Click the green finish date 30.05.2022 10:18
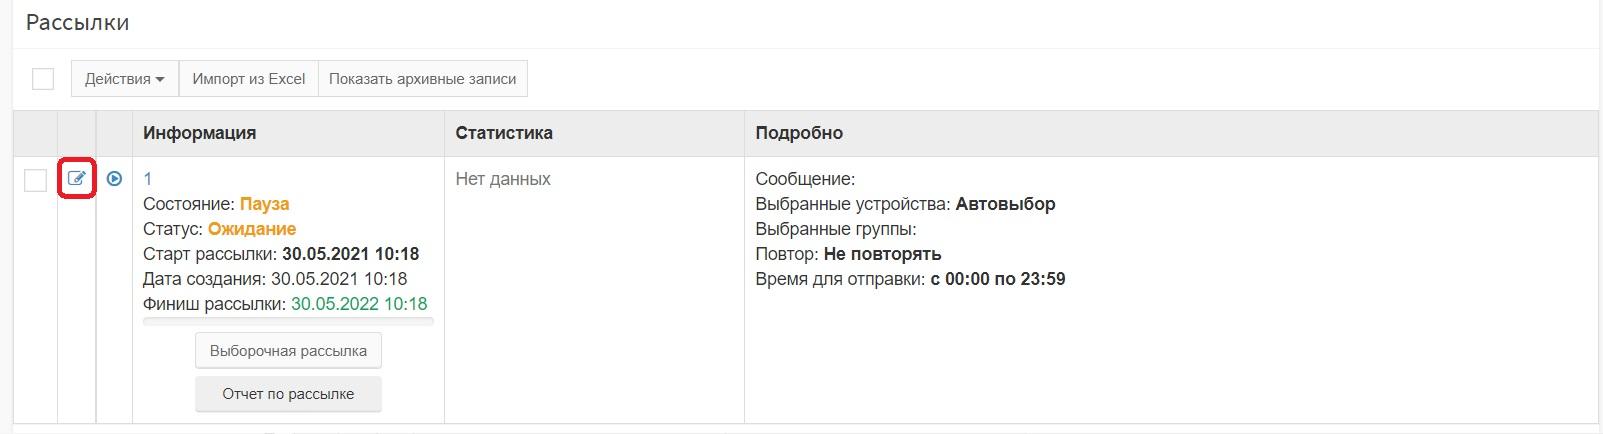The height and width of the screenshot is (434, 1603). (359, 304)
